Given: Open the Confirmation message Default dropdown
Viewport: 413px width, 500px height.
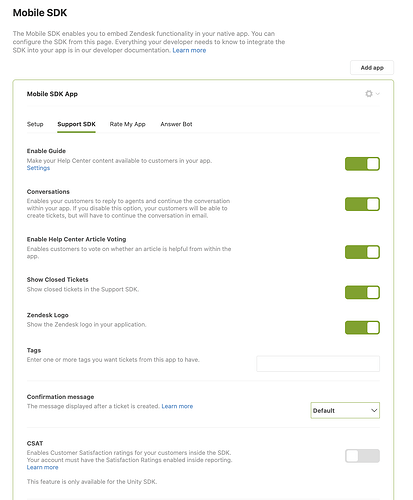Looking at the screenshot, I should [x=345, y=410].
